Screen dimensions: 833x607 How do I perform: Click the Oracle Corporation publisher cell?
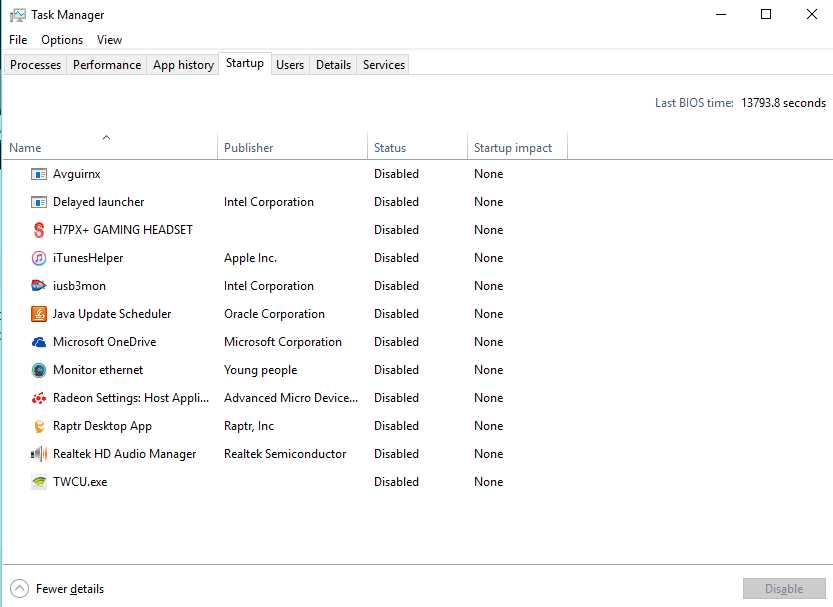click(x=274, y=314)
